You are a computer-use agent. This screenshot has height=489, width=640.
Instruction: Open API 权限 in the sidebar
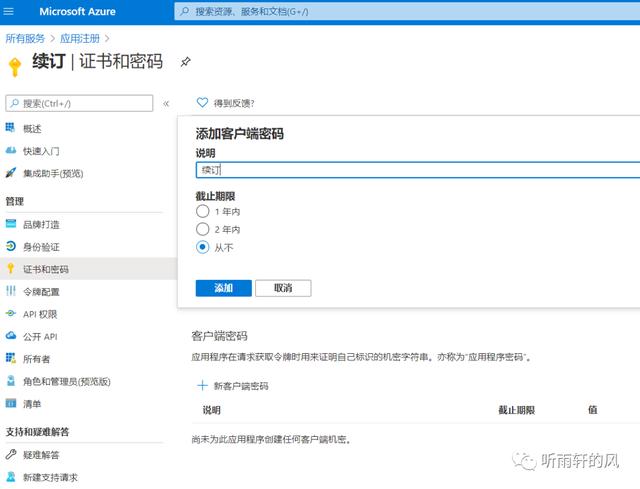click(x=40, y=314)
